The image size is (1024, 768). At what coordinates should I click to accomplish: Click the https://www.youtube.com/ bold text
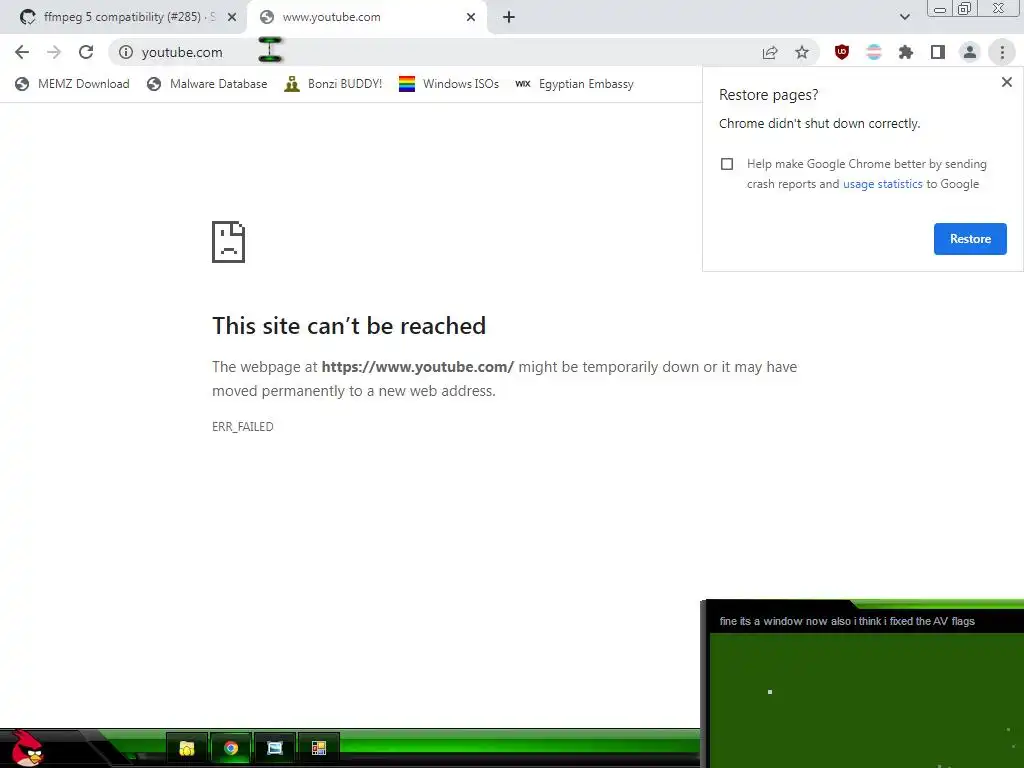417,367
